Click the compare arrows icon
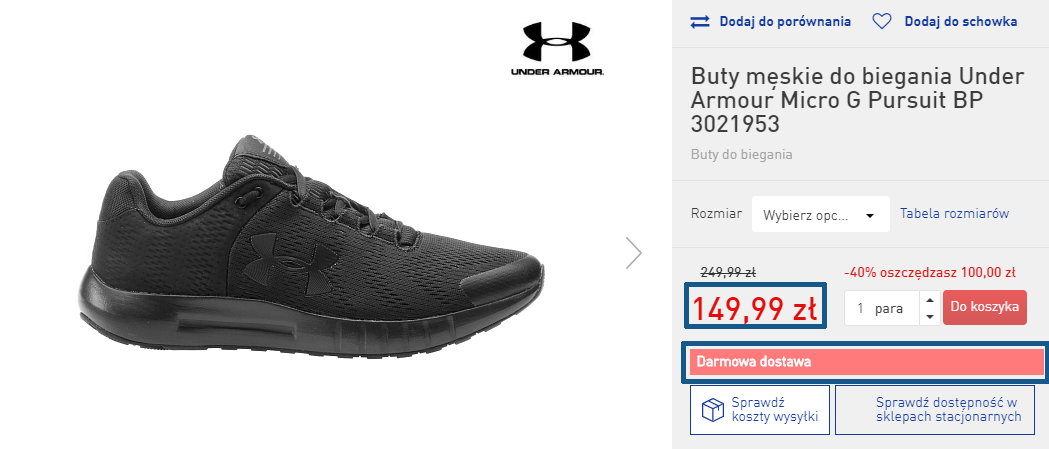The width and height of the screenshot is (1049, 449). click(700, 21)
